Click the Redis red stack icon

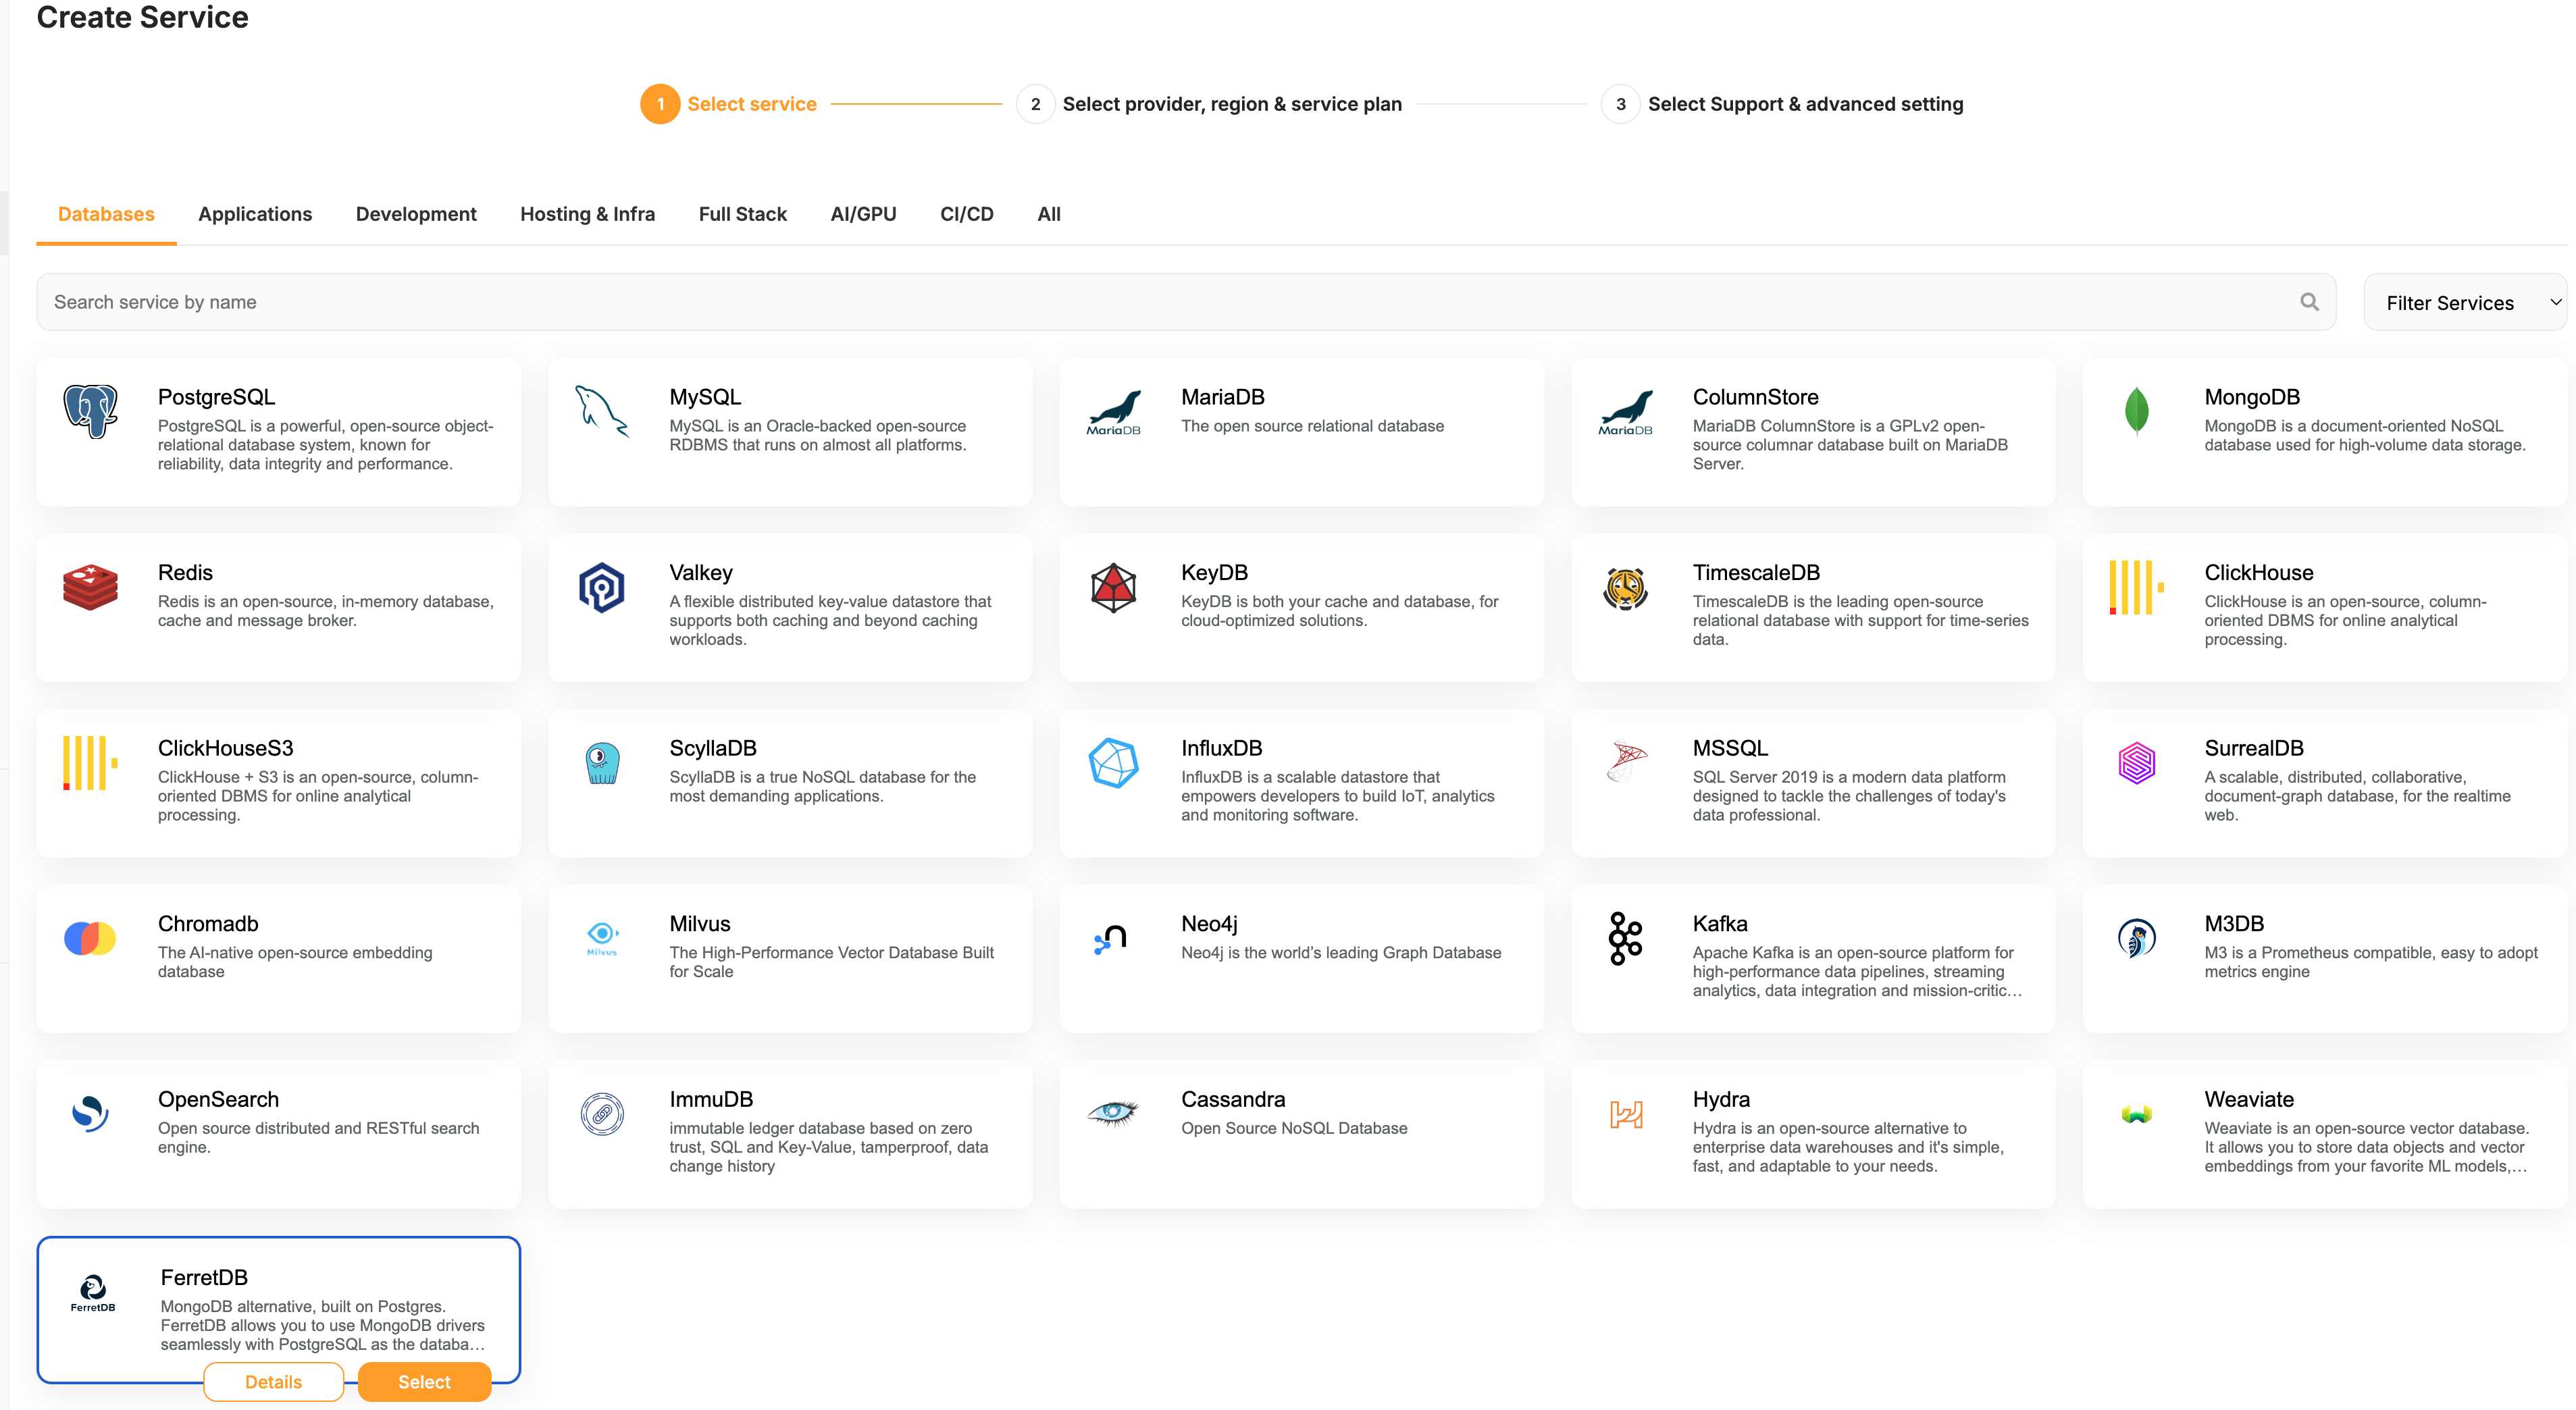(x=90, y=587)
